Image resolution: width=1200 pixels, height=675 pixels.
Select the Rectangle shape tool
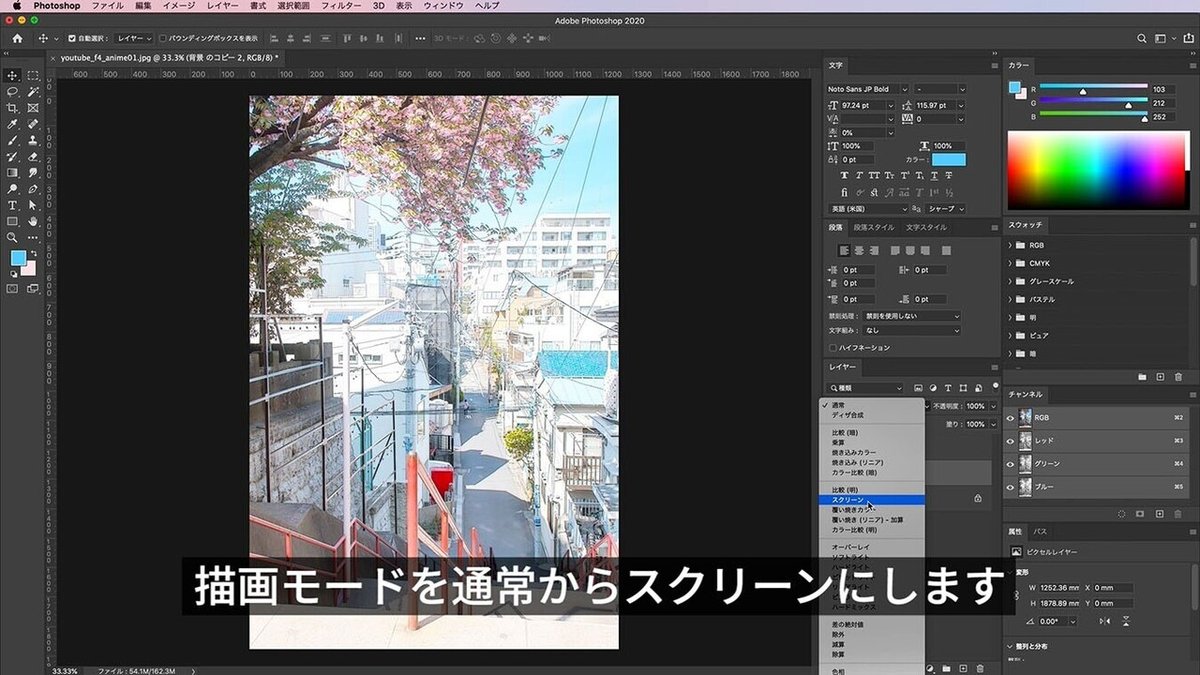point(12,220)
